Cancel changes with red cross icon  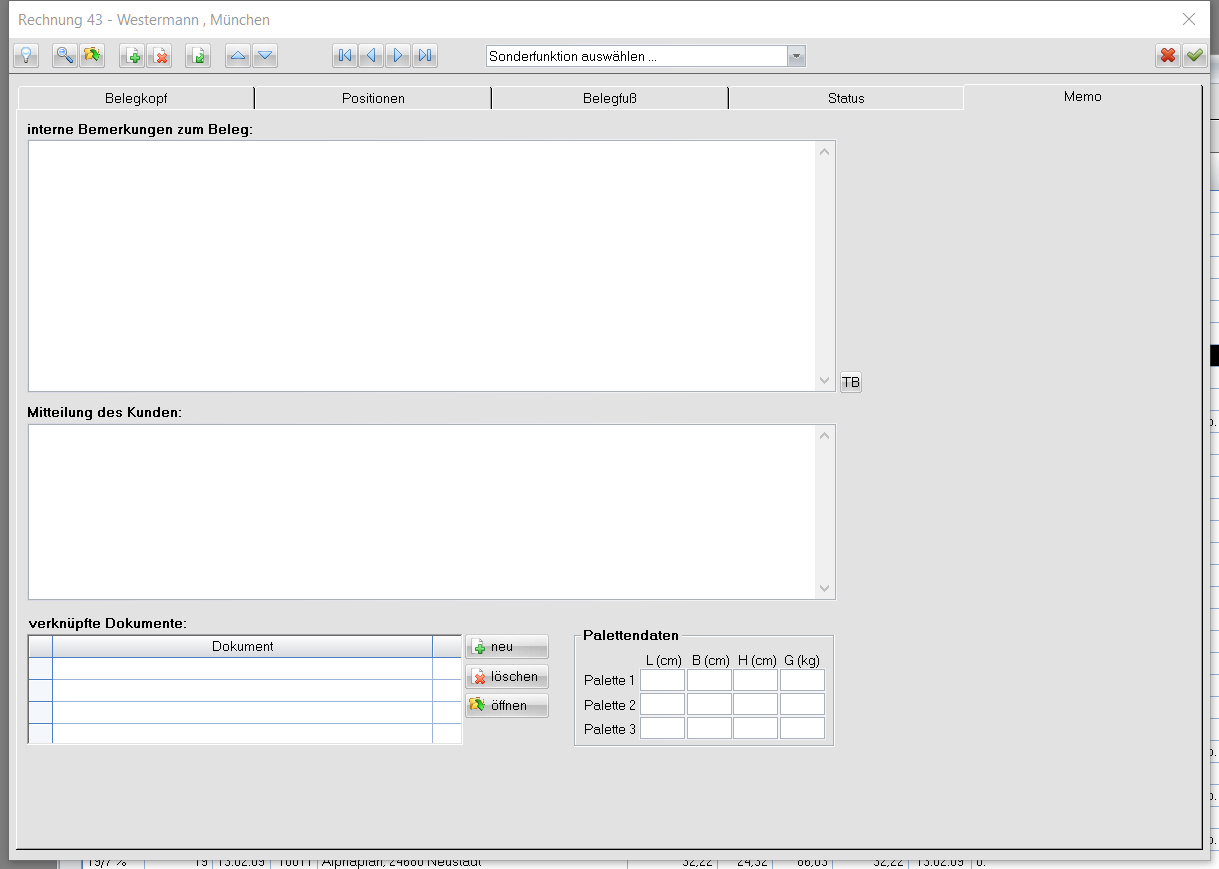tap(1167, 56)
